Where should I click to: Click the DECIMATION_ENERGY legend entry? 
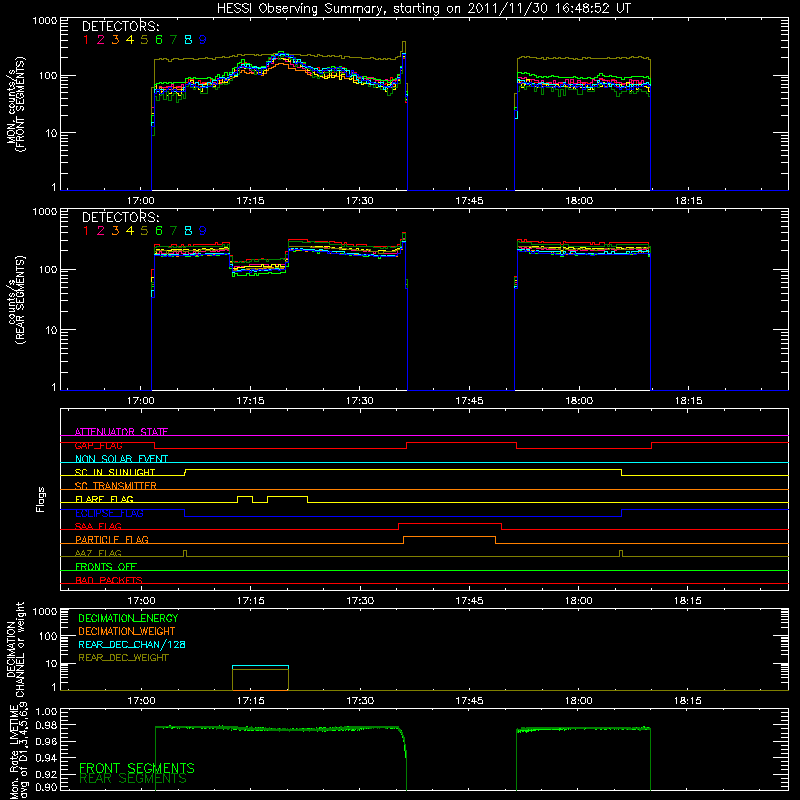pos(128,618)
